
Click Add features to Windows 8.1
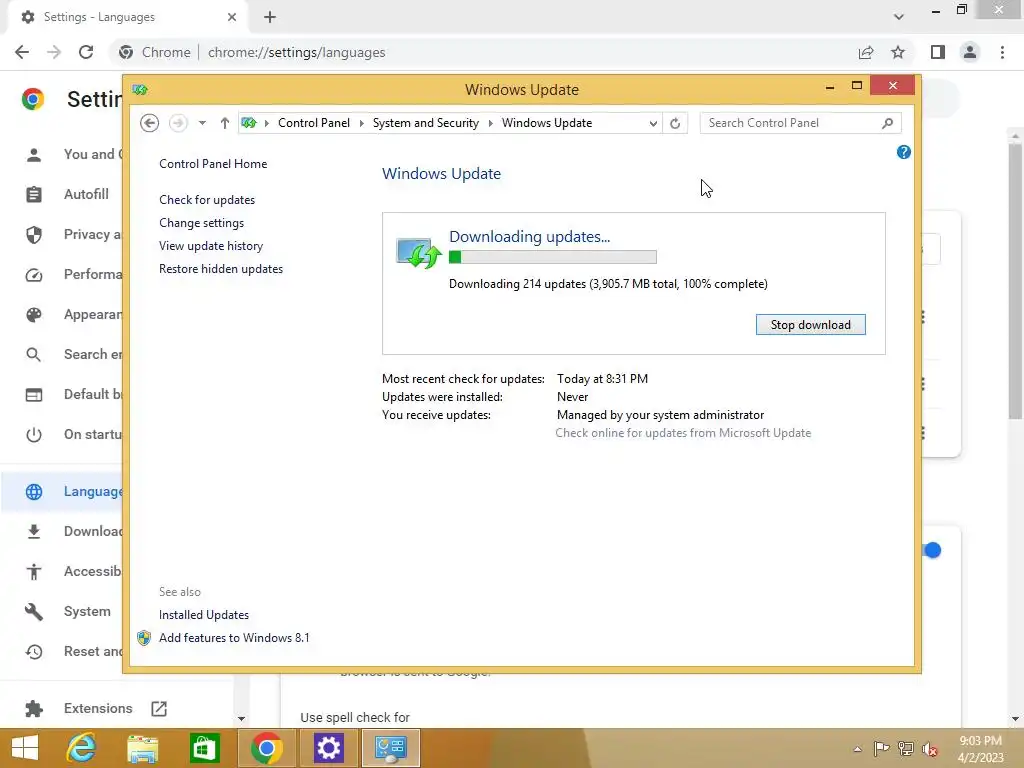click(234, 637)
